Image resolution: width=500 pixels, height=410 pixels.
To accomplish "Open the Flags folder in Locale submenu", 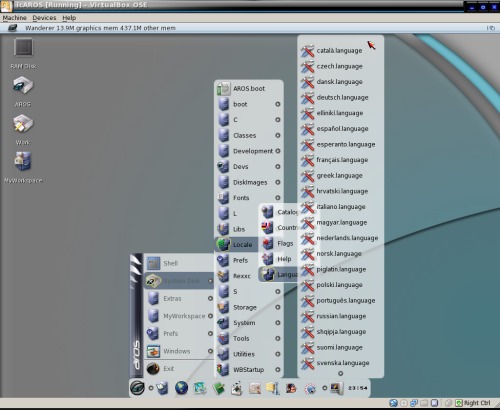I will click(278, 244).
